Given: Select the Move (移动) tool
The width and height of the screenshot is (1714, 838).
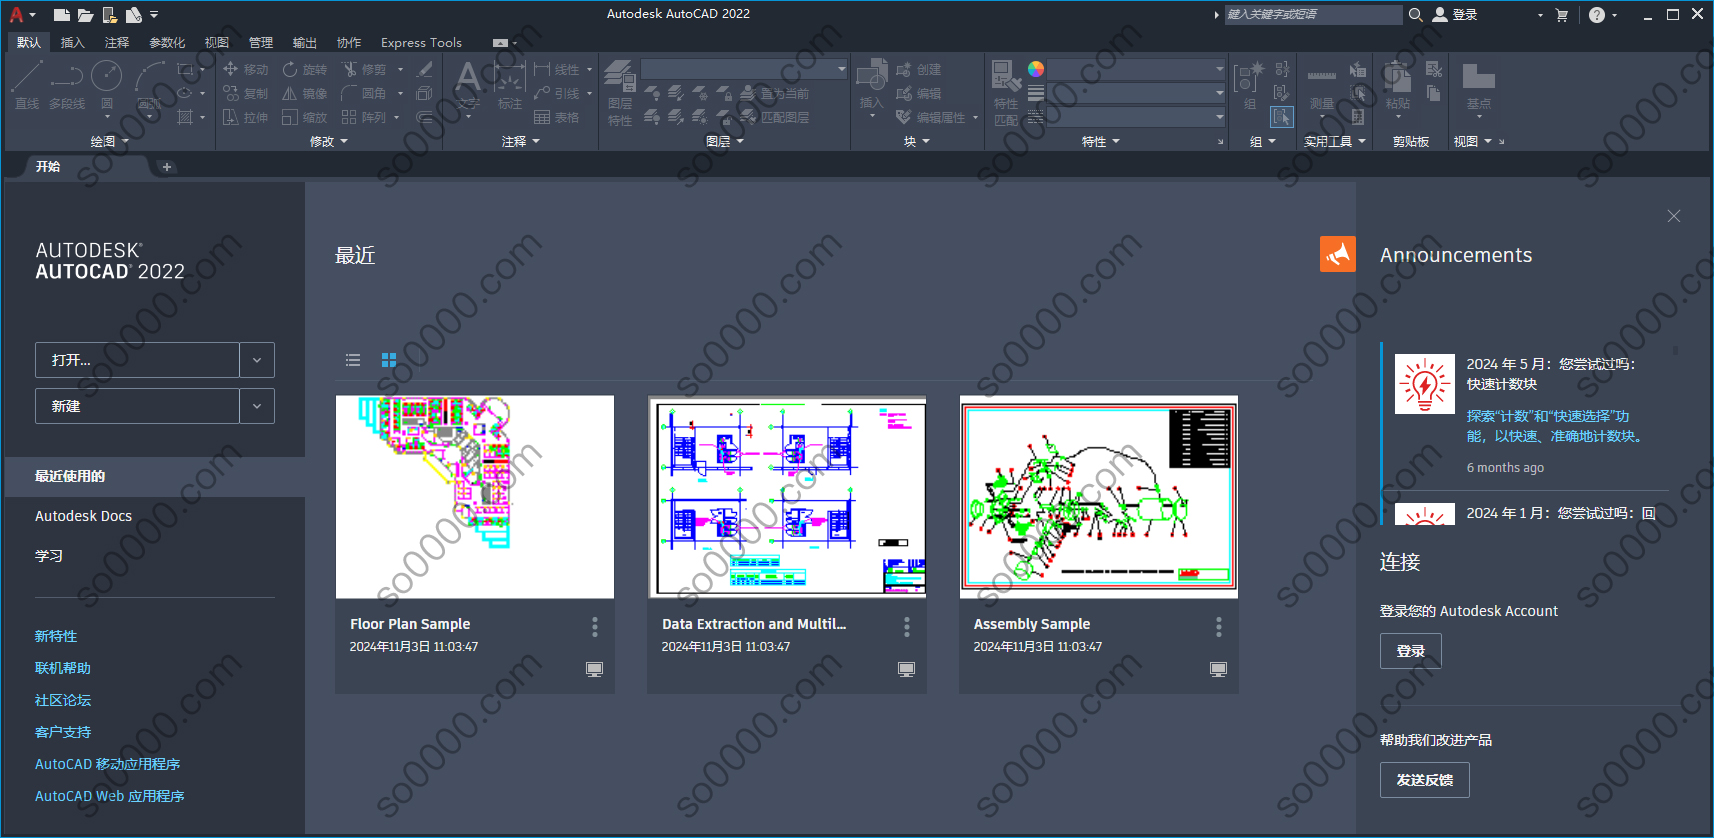Looking at the screenshot, I should (246, 69).
